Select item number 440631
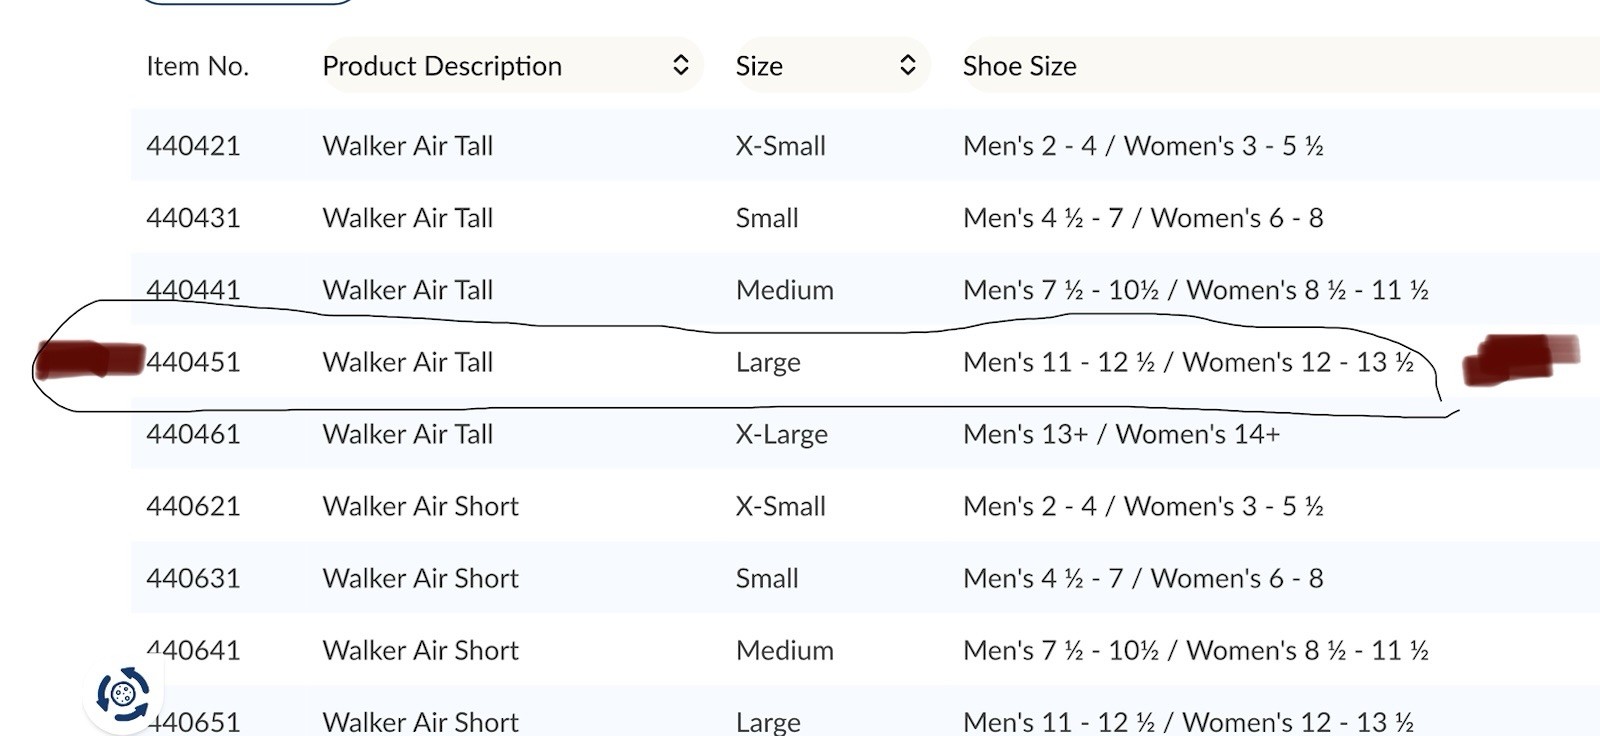This screenshot has height=736, width=1600. 193,578
